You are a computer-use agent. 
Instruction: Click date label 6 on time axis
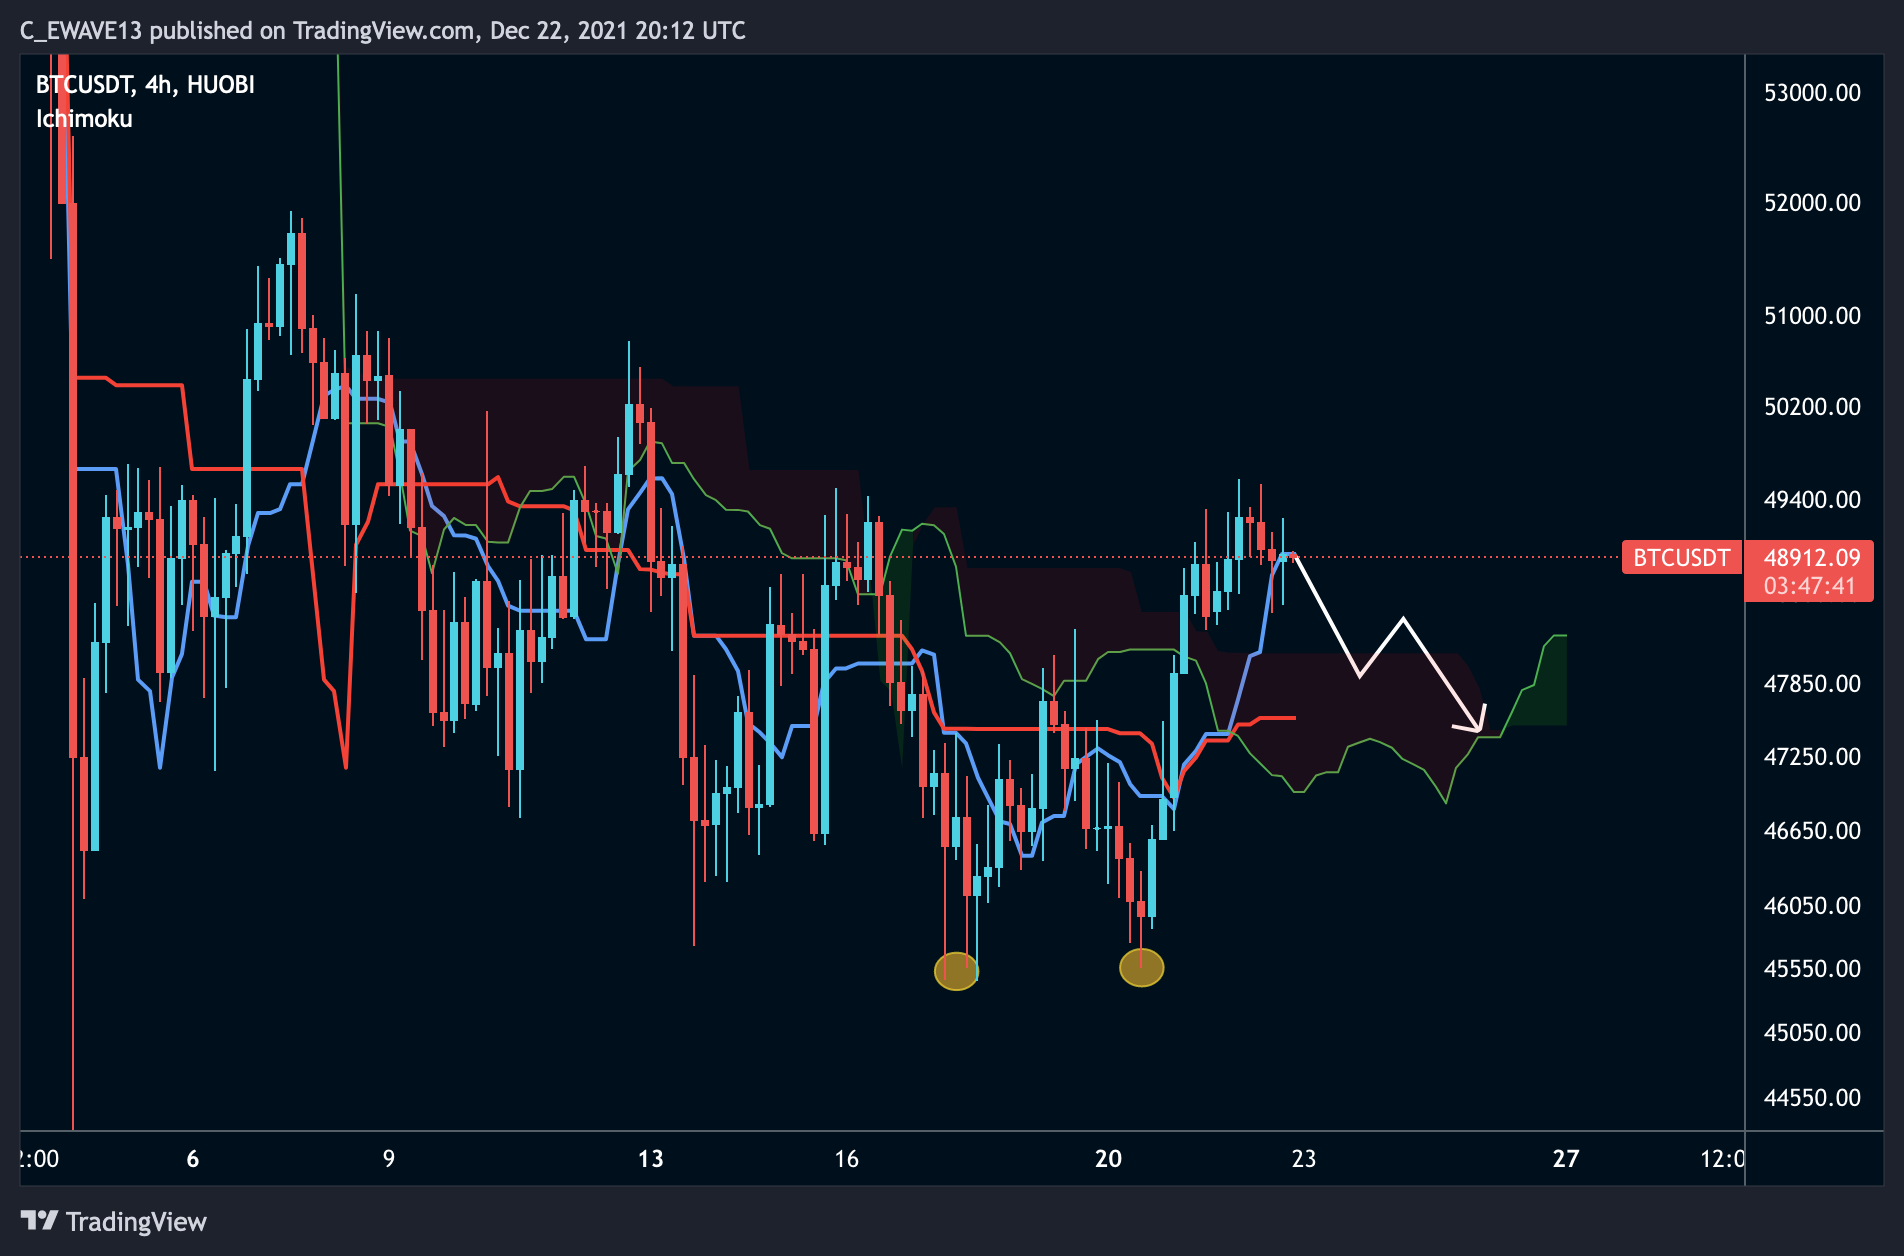193,1159
